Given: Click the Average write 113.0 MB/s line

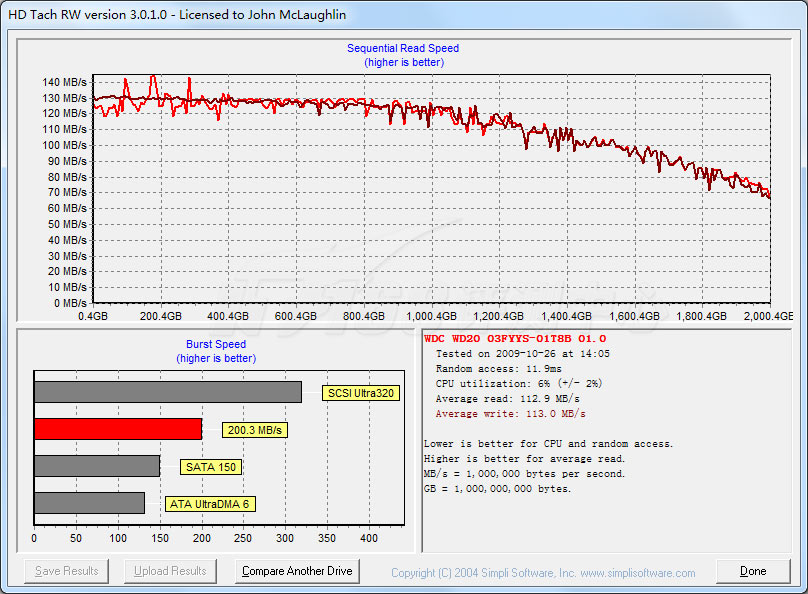Looking at the screenshot, I should [x=510, y=413].
